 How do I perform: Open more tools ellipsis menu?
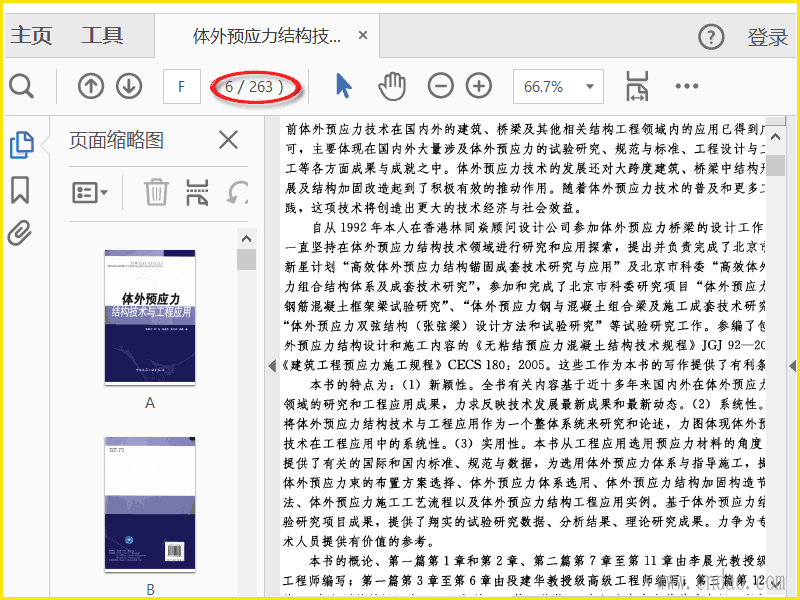tap(686, 86)
